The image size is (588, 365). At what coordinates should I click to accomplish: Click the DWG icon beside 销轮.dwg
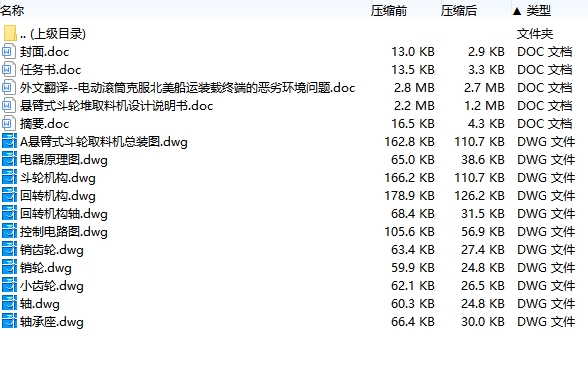click(x=9, y=267)
